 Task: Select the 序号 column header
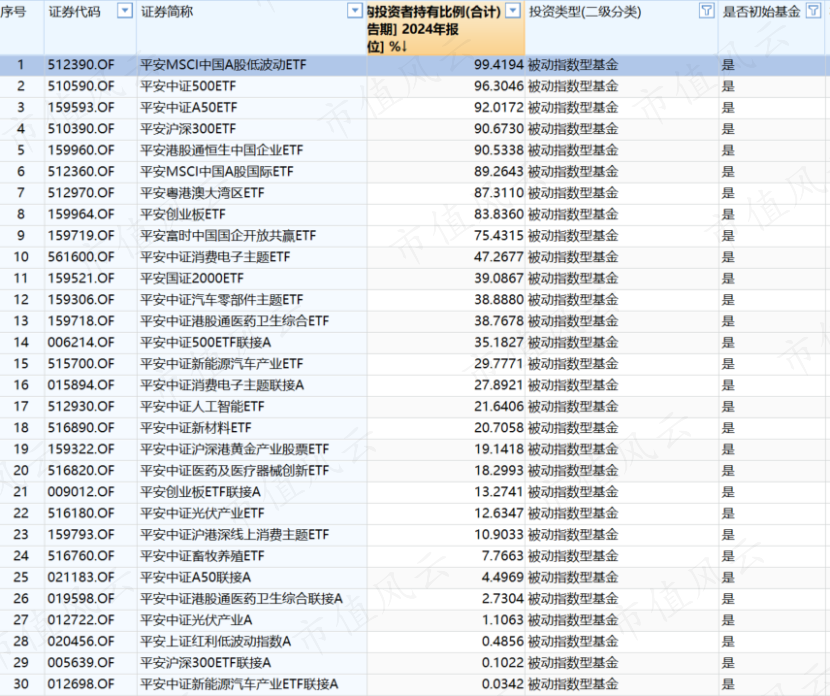[13, 12]
